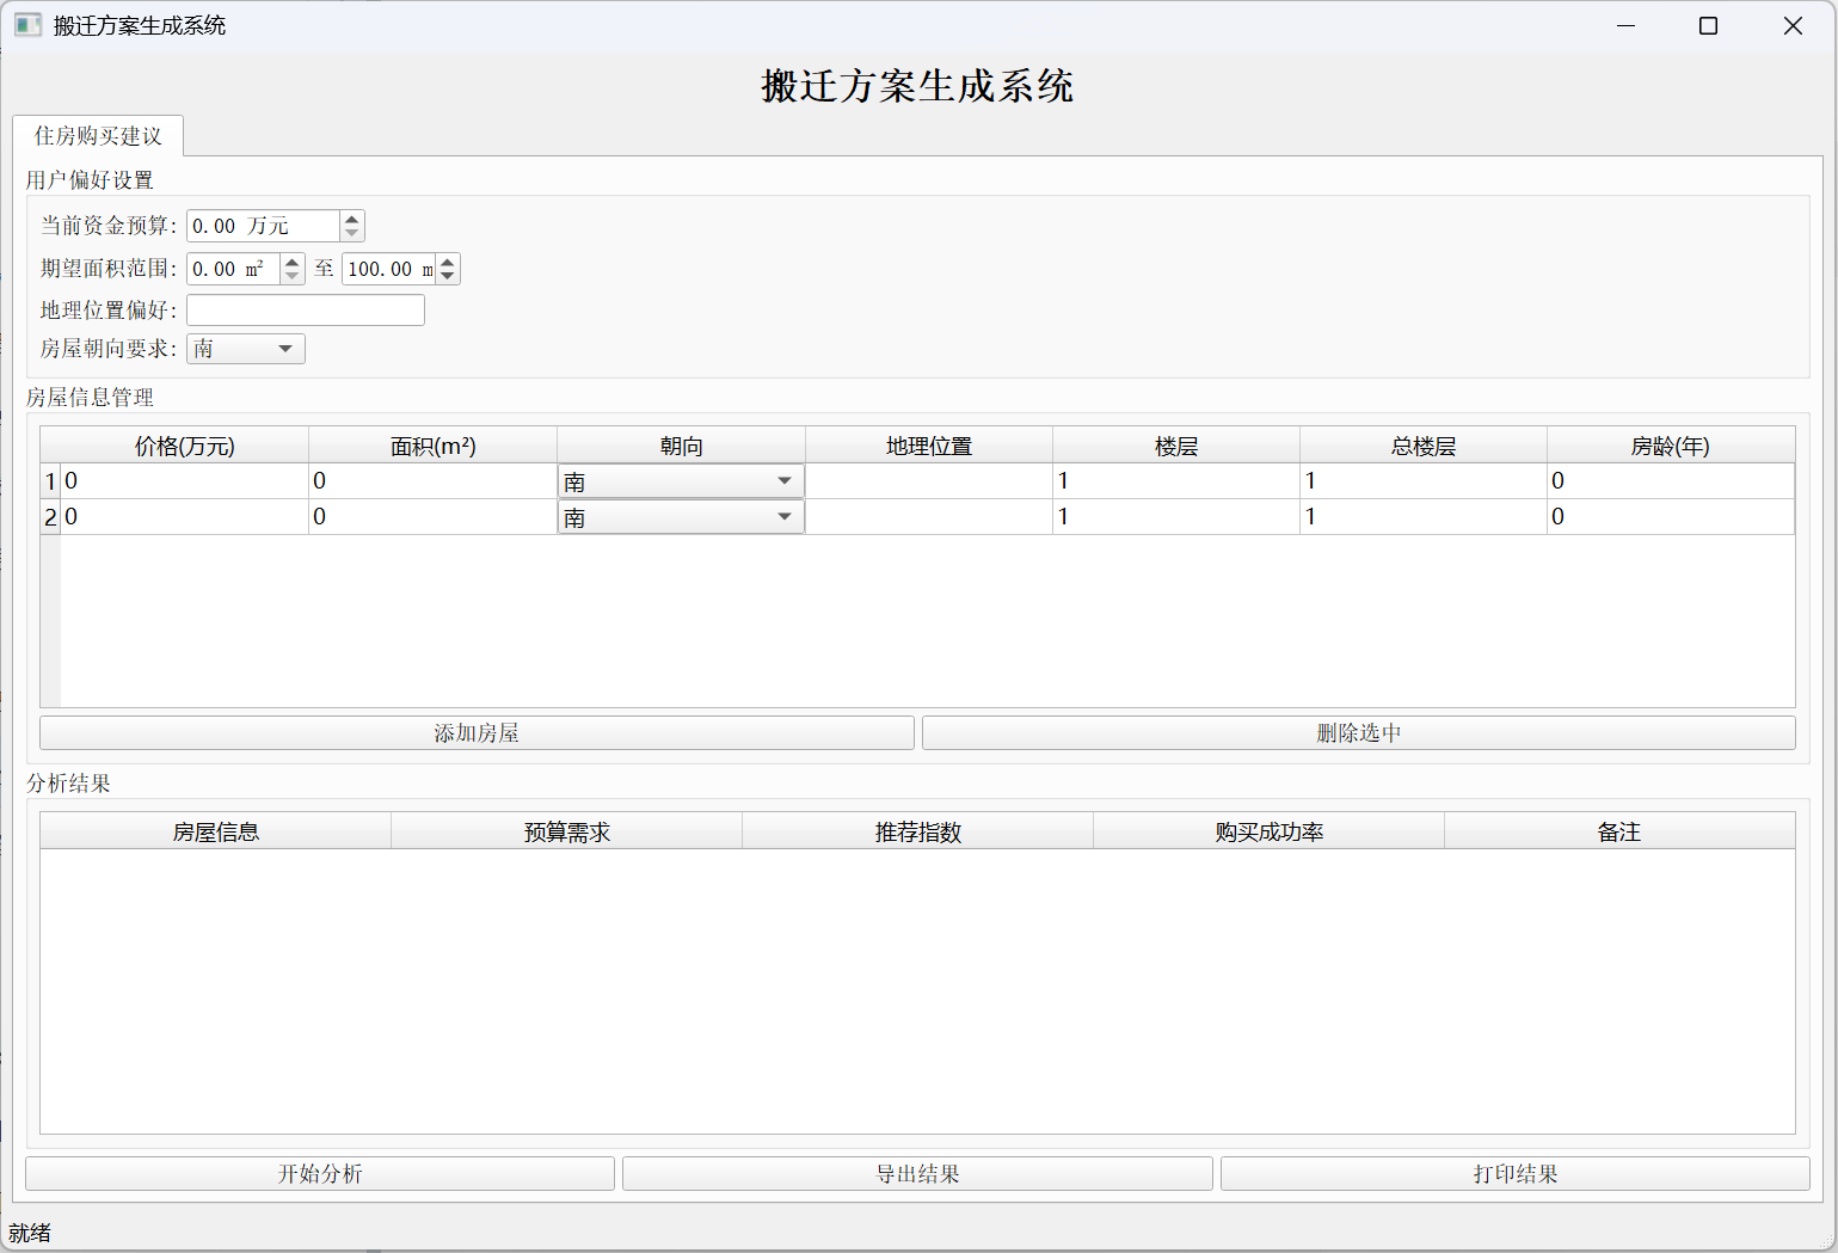Decrease the maximum area spinner value
Image resolution: width=1838 pixels, height=1253 pixels.
click(448, 276)
